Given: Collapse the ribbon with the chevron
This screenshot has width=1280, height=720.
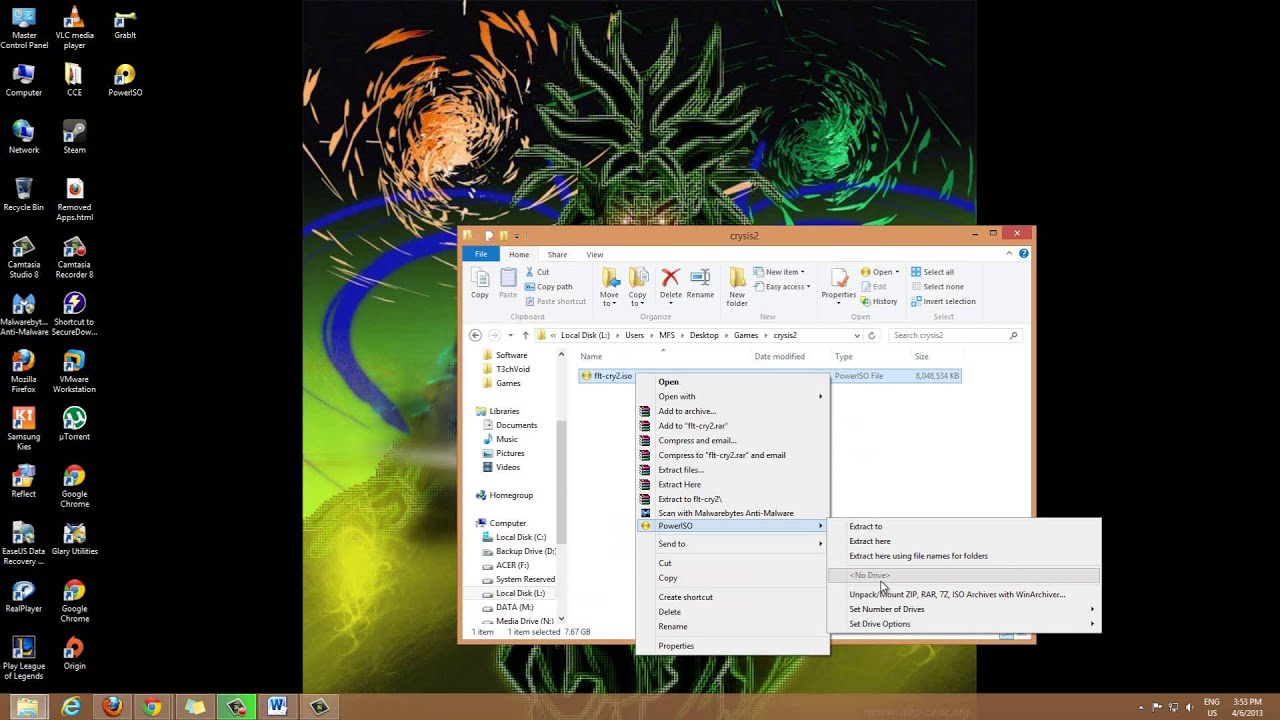Looking at the screenshot, I should [1009, 254].
